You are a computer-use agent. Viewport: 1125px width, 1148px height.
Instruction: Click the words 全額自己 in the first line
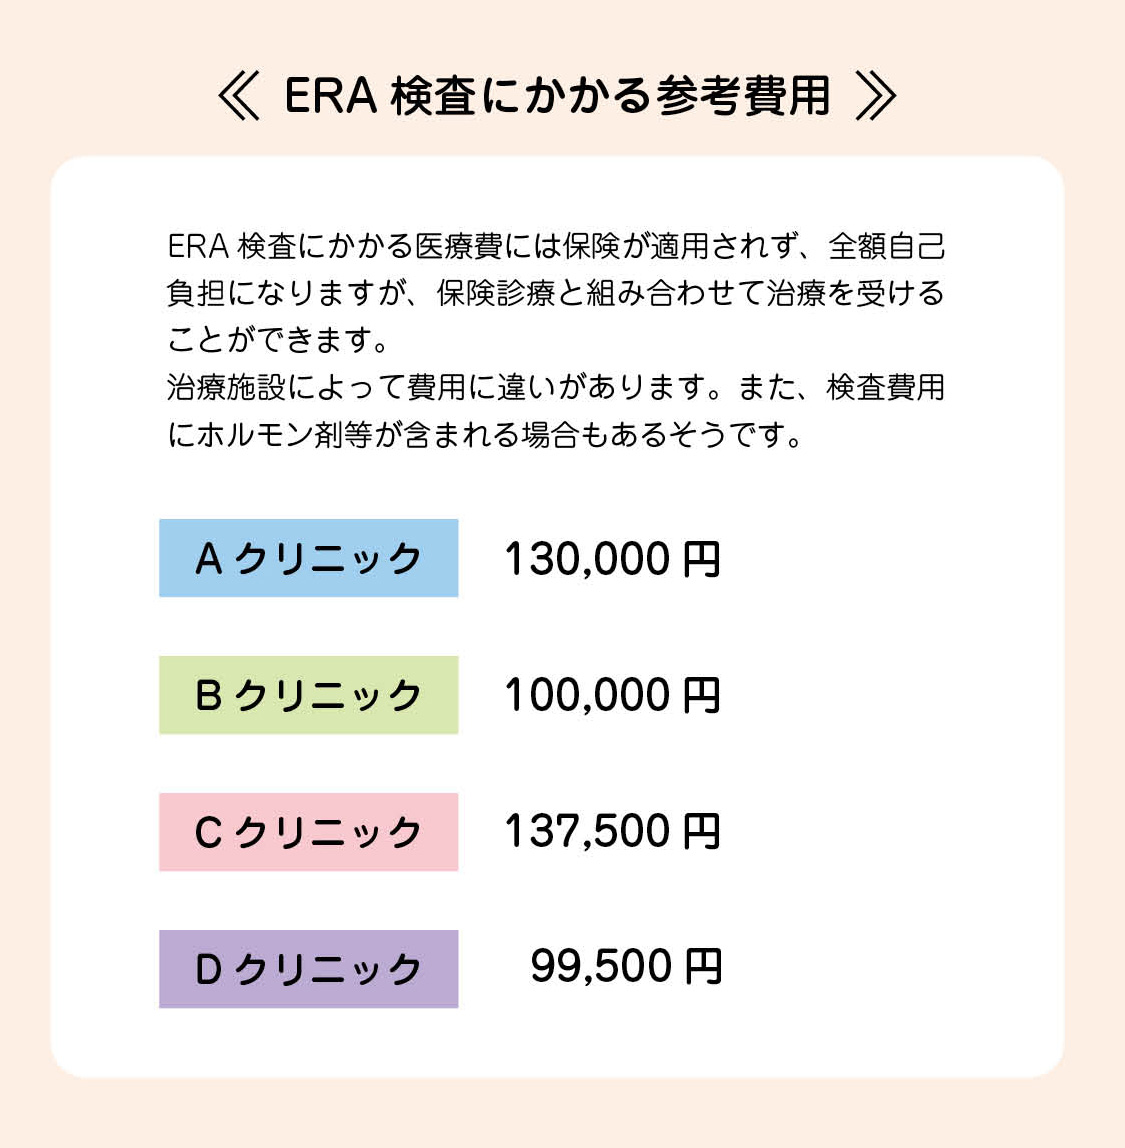[x=886, y=246]
